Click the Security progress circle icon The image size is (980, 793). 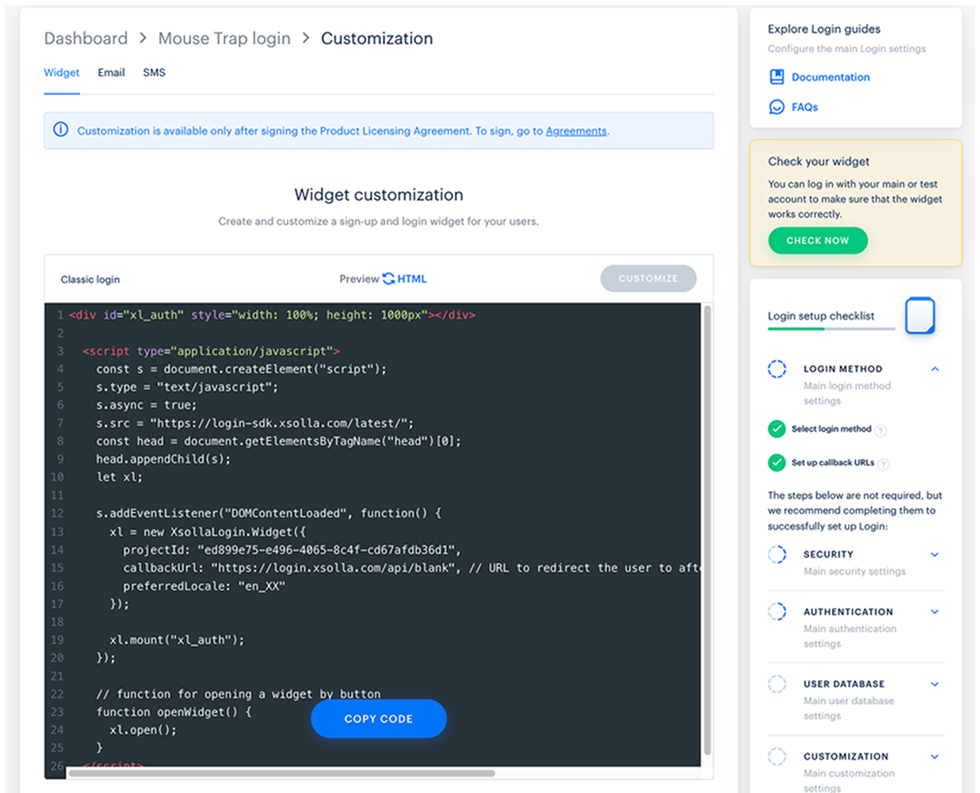(777, 554)
